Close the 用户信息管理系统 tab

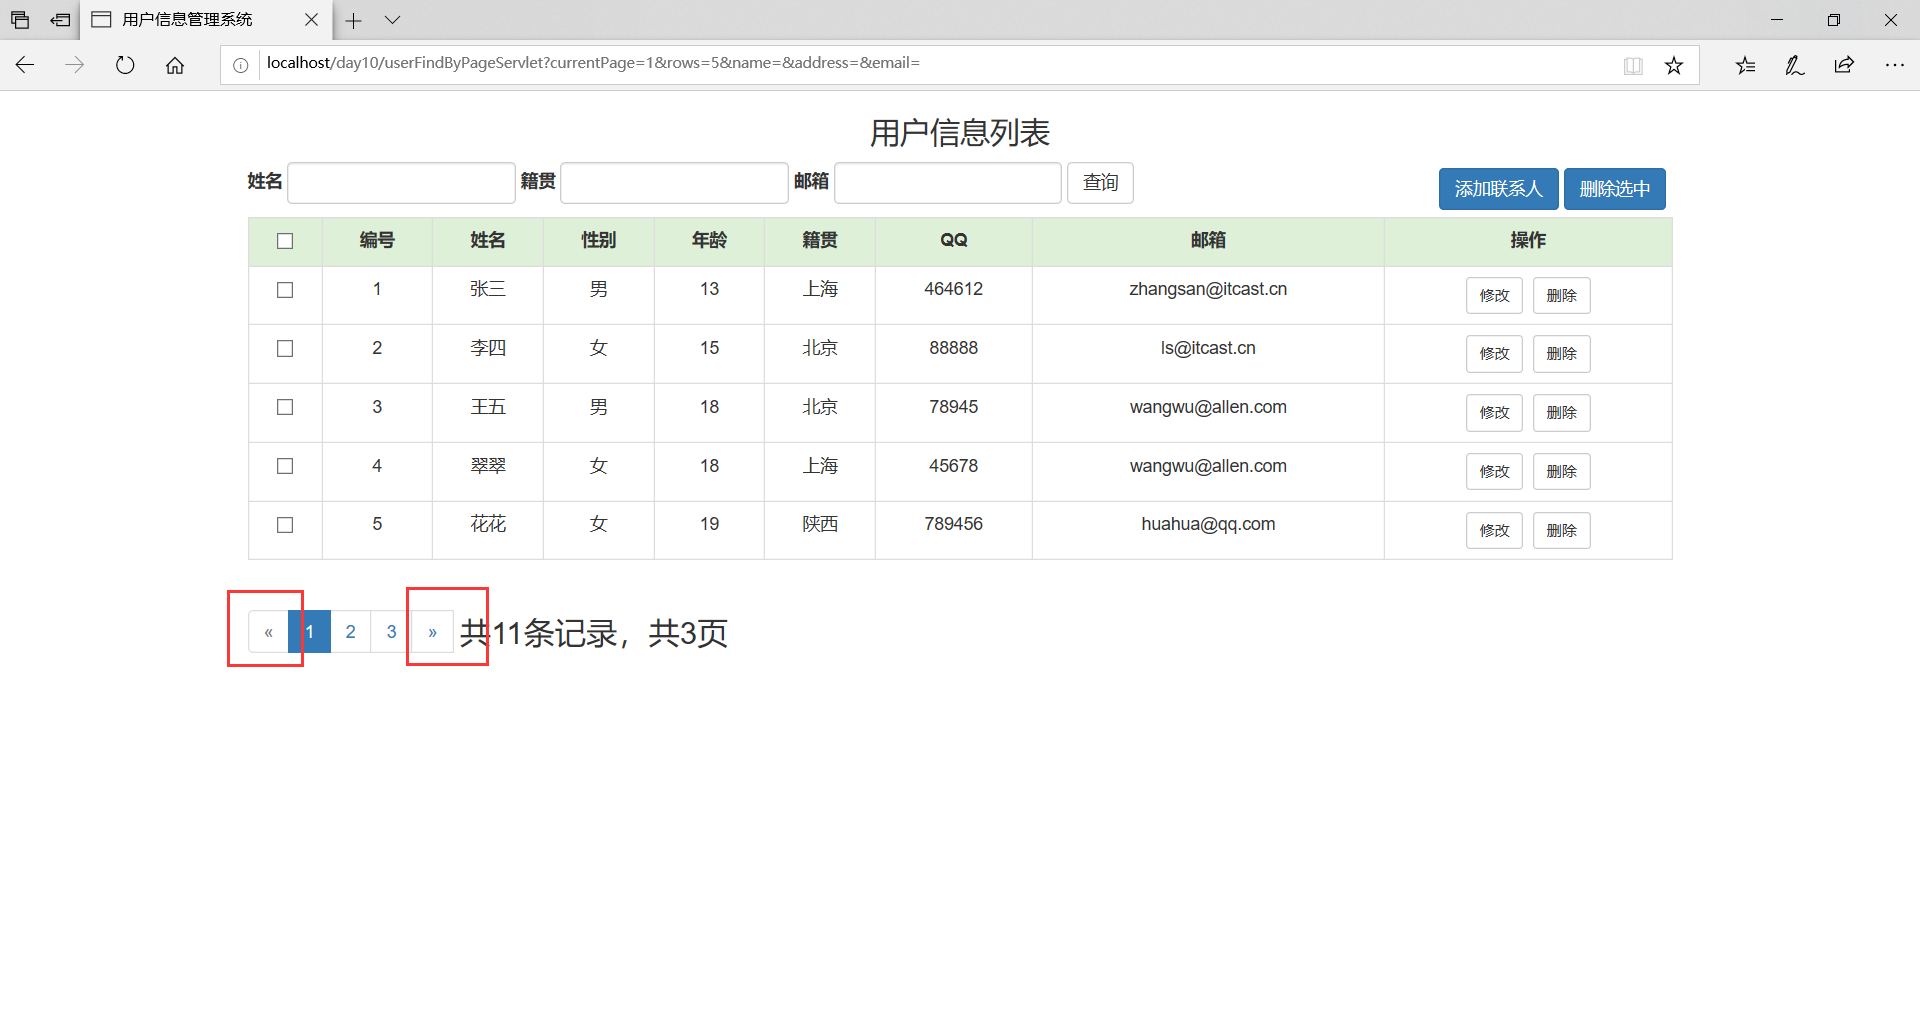(x=311, y=20)
